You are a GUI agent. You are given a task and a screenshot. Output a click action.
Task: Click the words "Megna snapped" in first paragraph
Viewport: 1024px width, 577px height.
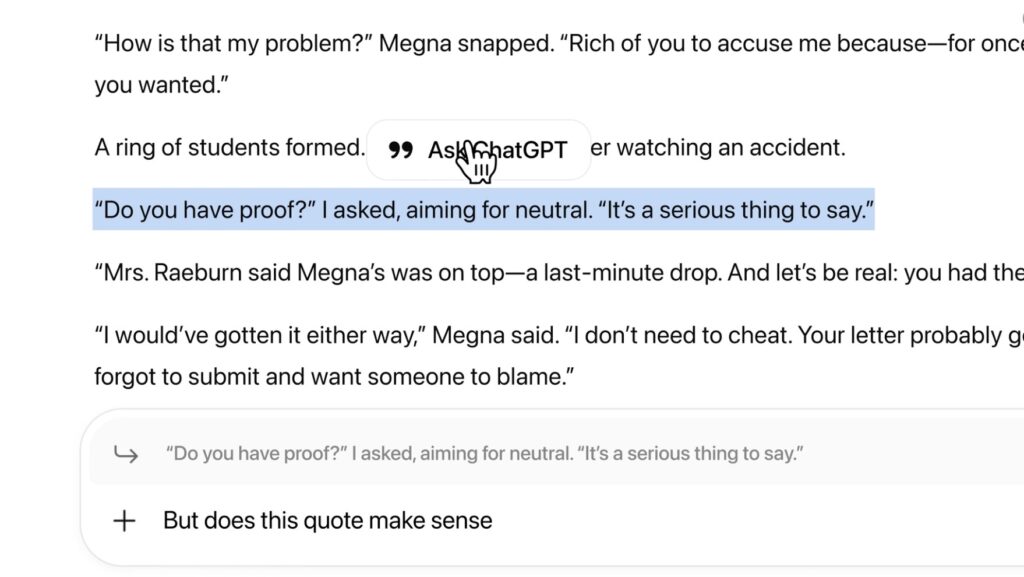[466, 44]
